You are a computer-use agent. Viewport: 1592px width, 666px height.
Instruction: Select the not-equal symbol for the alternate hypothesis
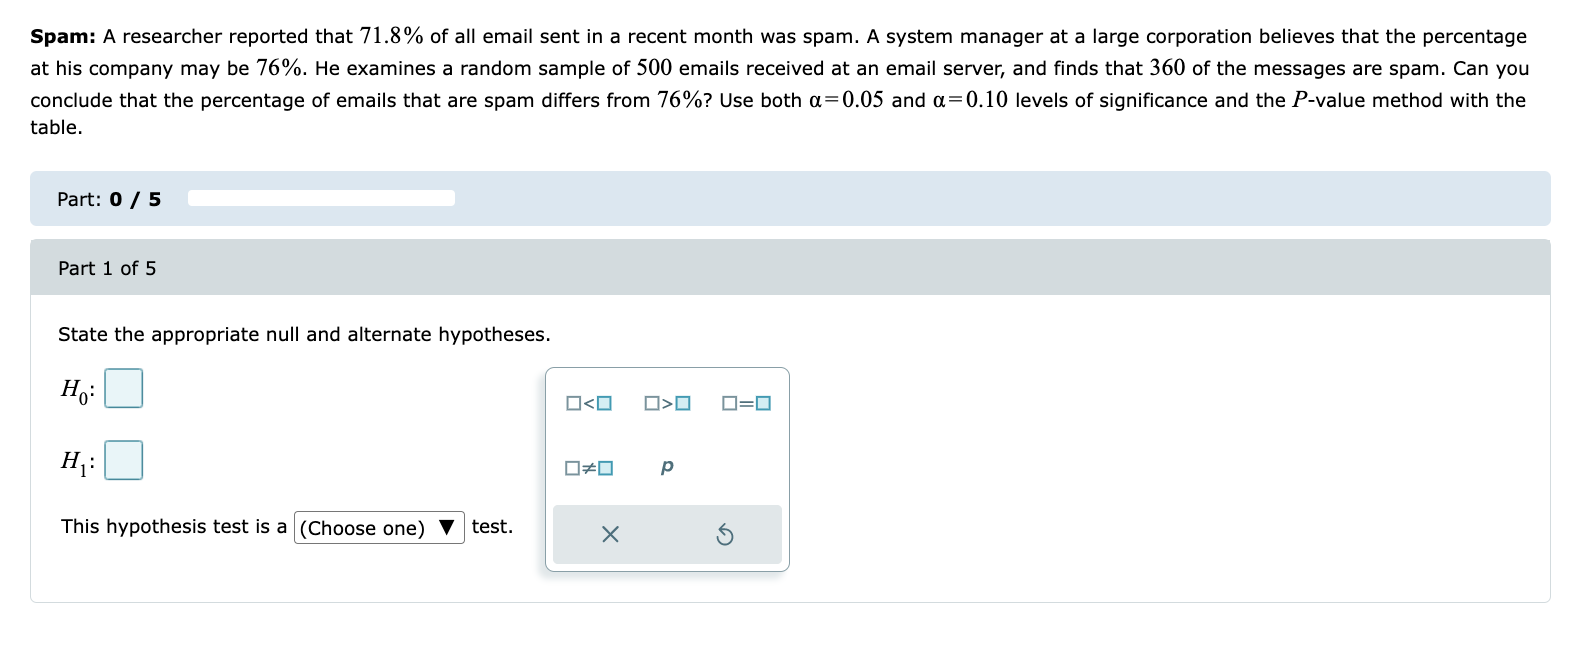588,465
